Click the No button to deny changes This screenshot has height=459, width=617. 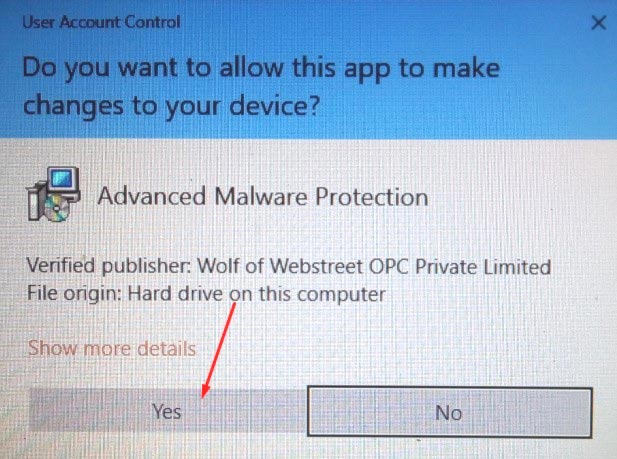(x=449, y=412)
